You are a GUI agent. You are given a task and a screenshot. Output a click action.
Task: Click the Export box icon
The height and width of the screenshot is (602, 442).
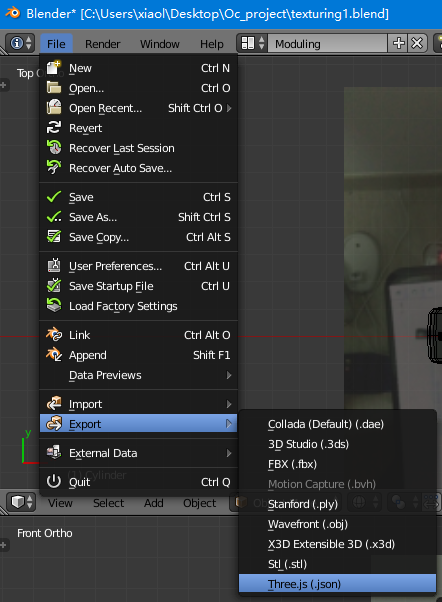pyautogui.click(x=54, y=423)
